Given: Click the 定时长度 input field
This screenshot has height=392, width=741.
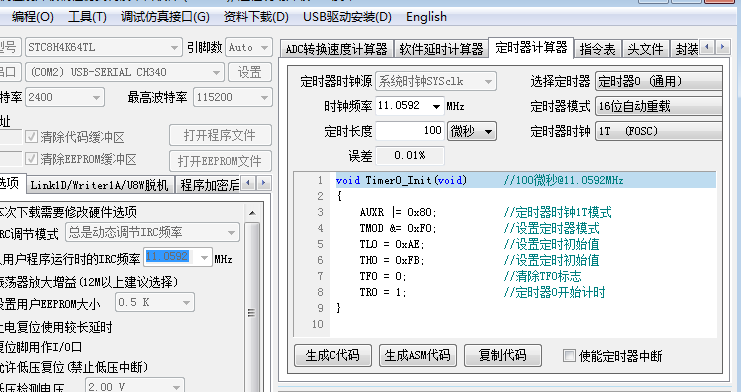Looking at the screenshot, I should click(410, 131).
